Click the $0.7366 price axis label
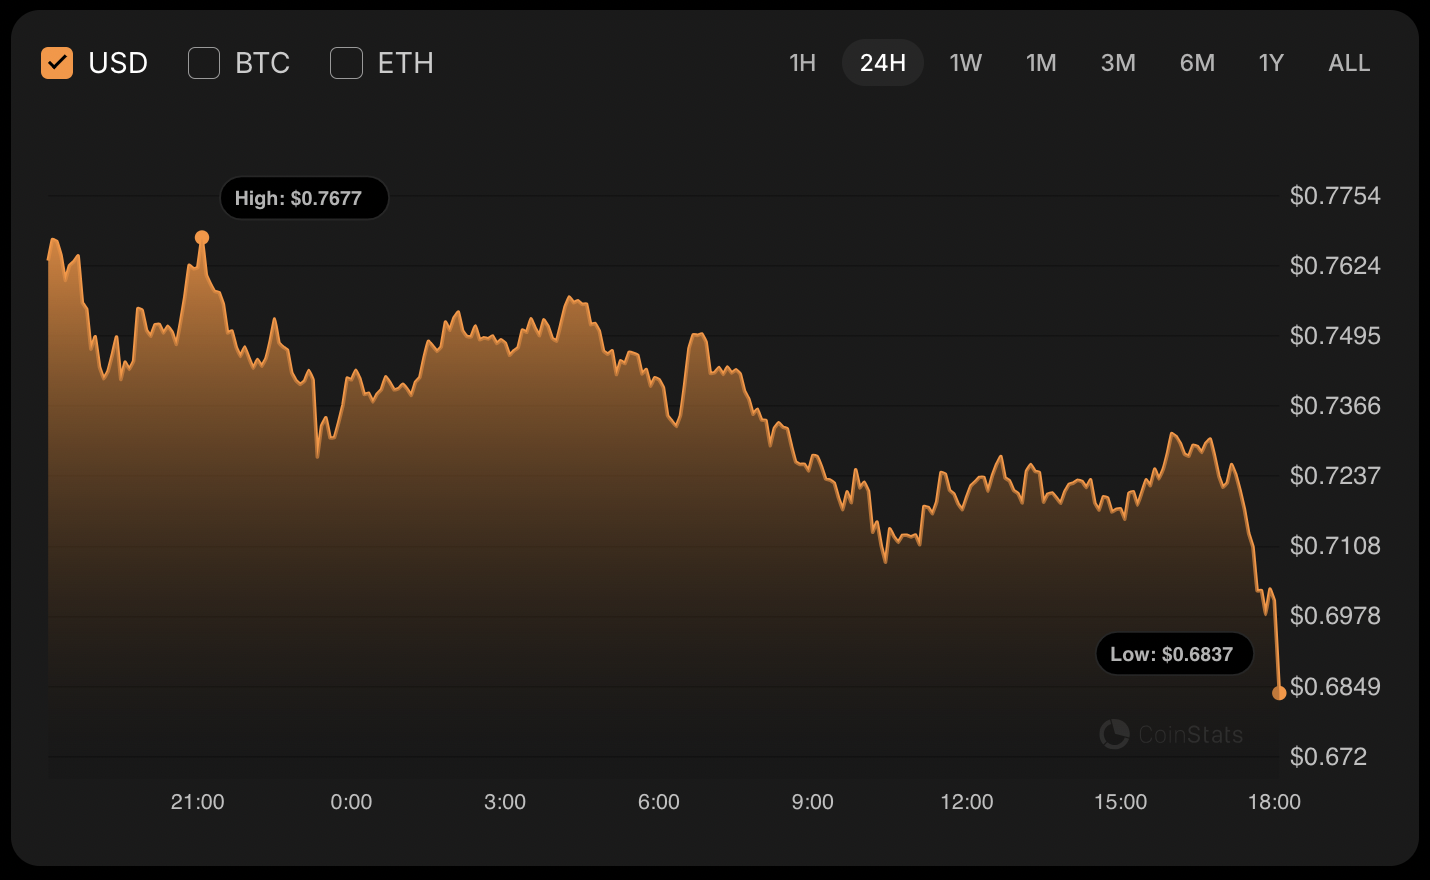This screenshot has height=880, width=1430. pyautogui.click(x=1334, y=405)
